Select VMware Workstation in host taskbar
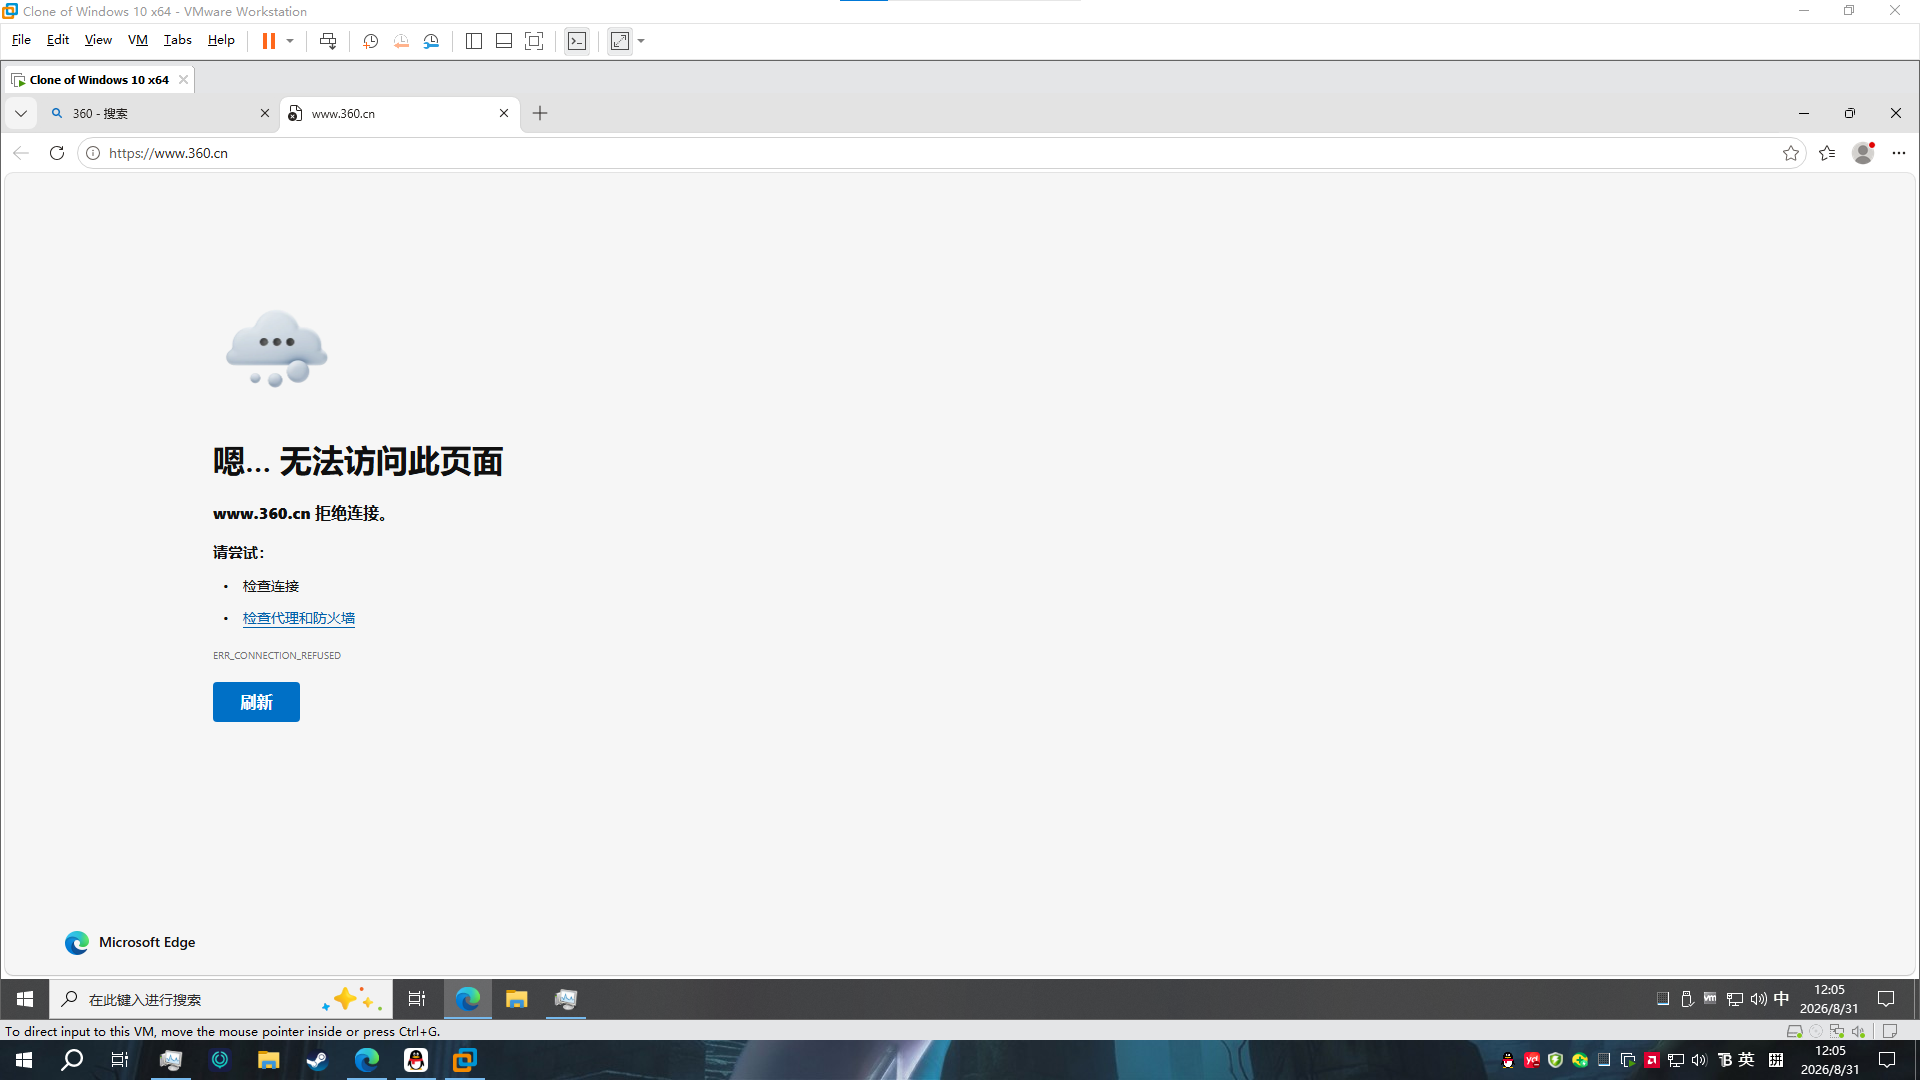 (465, 1060)
